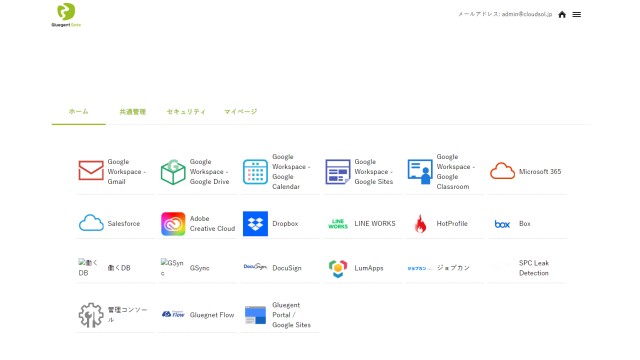
Task: Click the Salesforce cloud icon
Action: click(x=91, y=223)
